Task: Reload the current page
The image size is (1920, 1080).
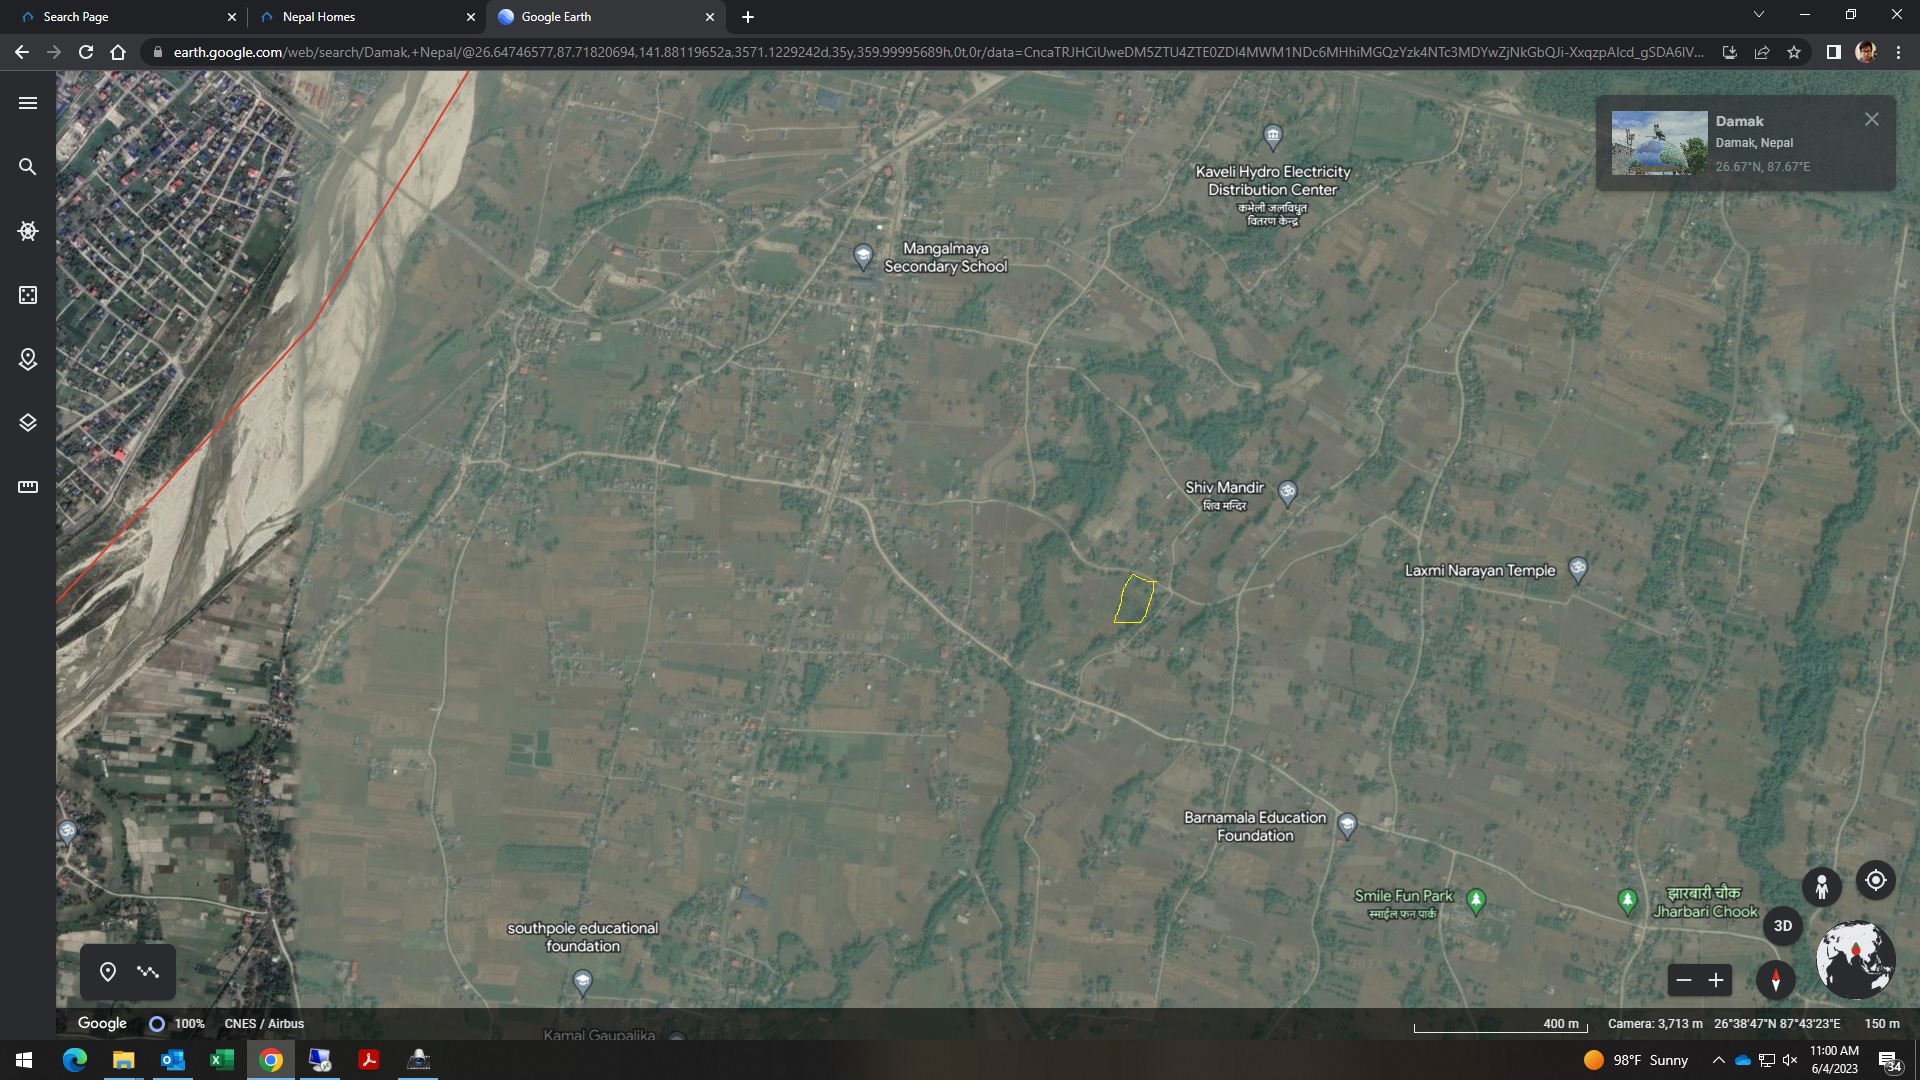Action: (86, 52)
